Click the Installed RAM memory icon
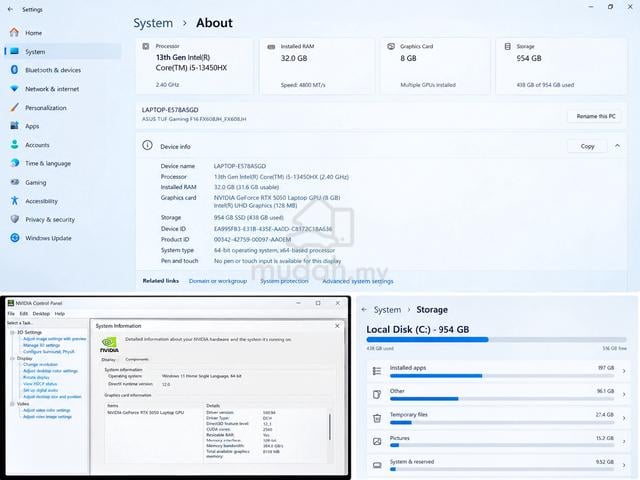Image resolution: width=640 pixels, height=480 pixels. tap(271, 47)
